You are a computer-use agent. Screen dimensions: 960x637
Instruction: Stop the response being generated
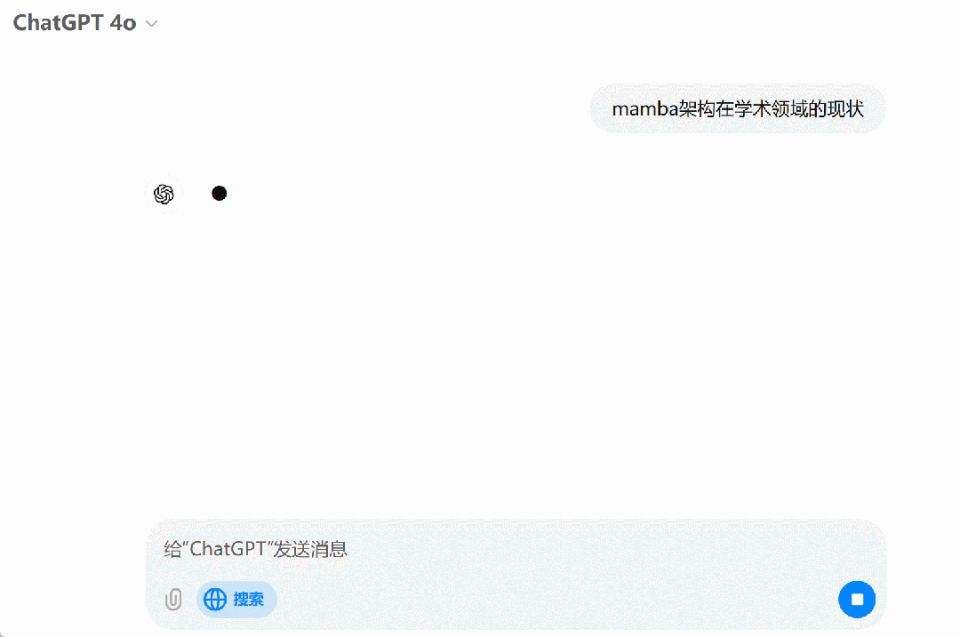click(857, 599)
